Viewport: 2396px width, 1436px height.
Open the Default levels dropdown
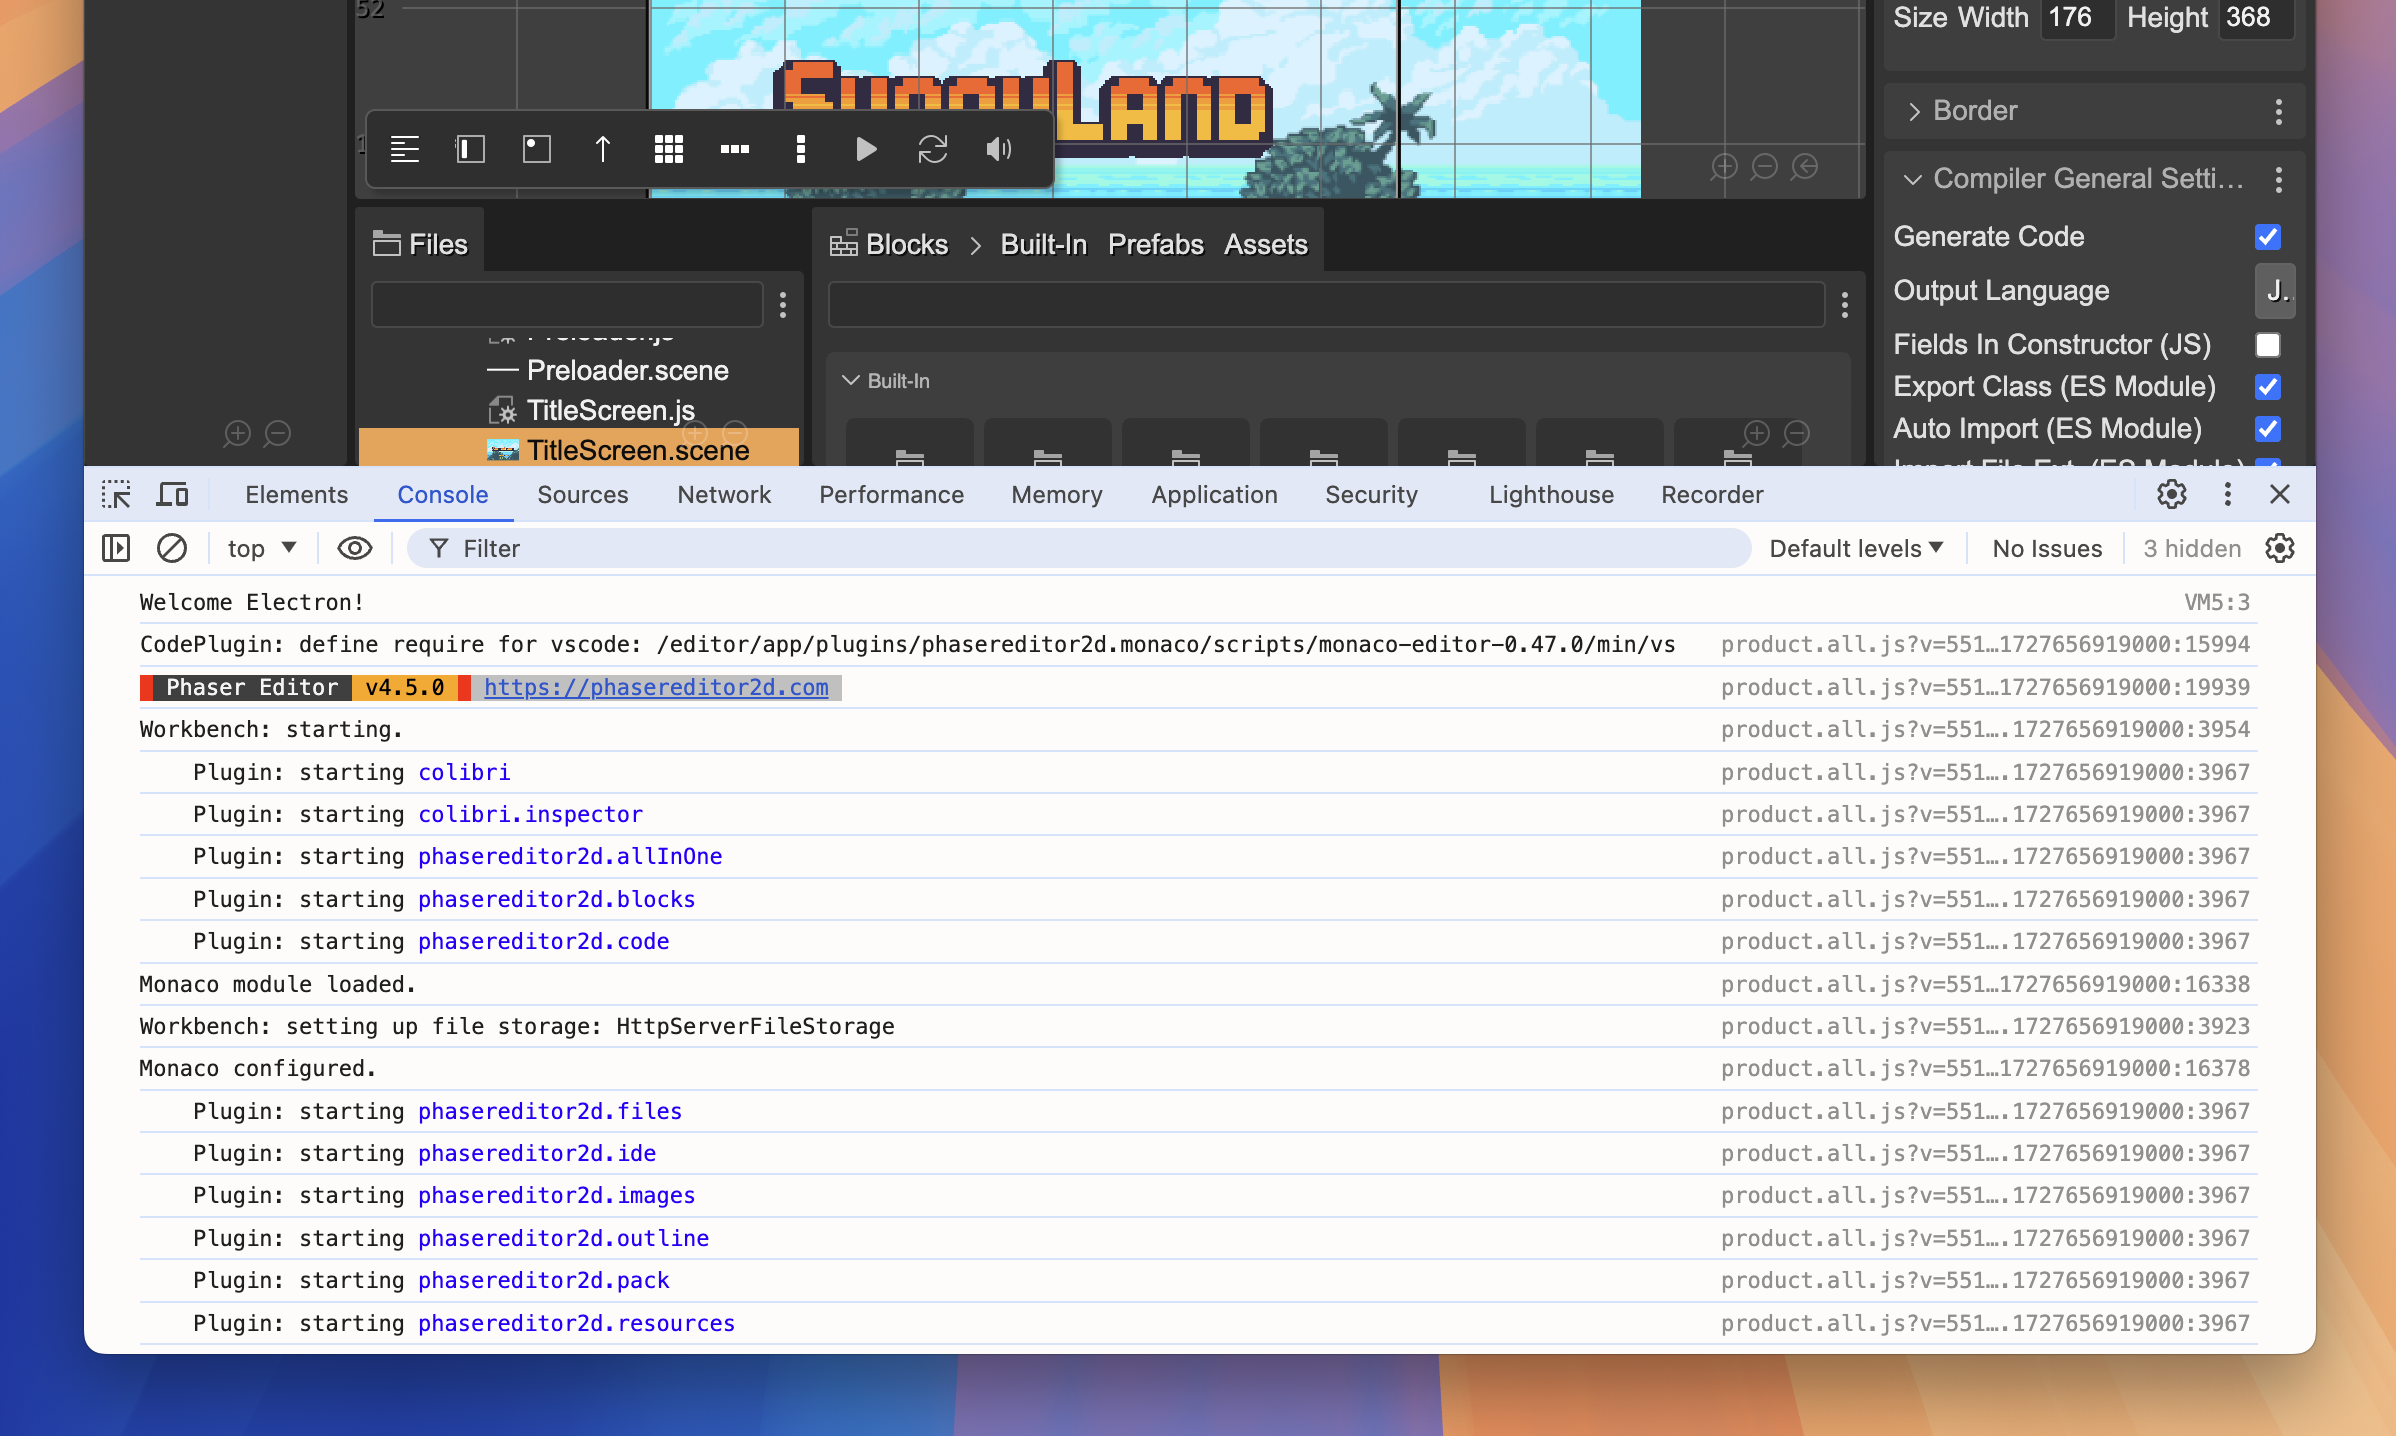tap(1855, 548)
